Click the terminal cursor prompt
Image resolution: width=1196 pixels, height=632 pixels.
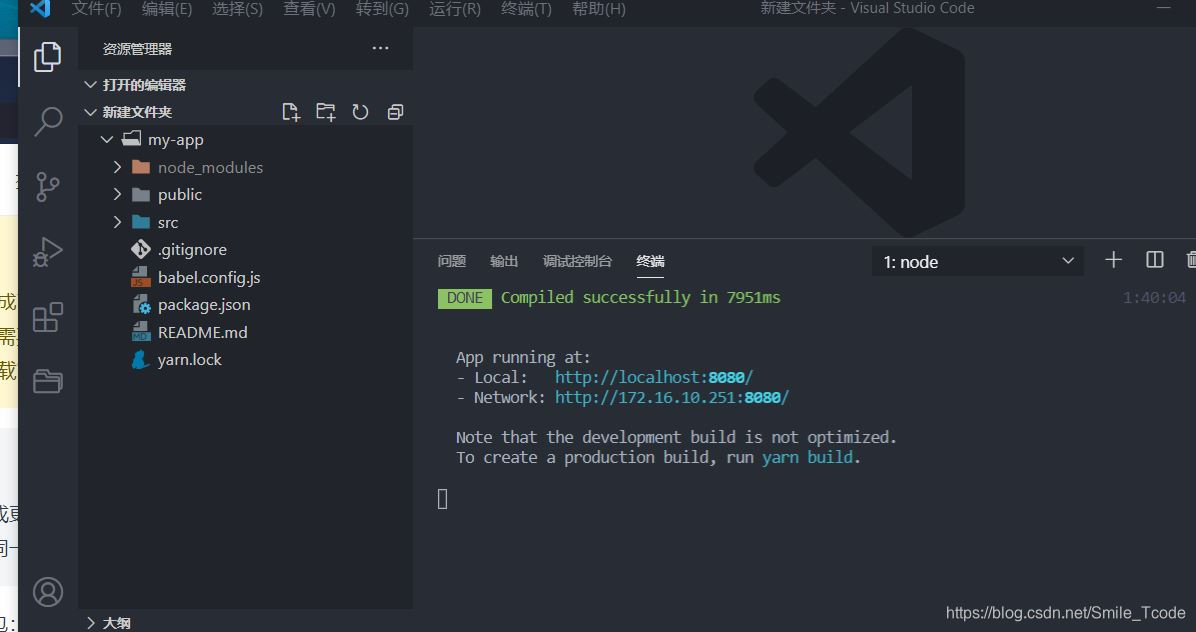click(x=442, y=499)
